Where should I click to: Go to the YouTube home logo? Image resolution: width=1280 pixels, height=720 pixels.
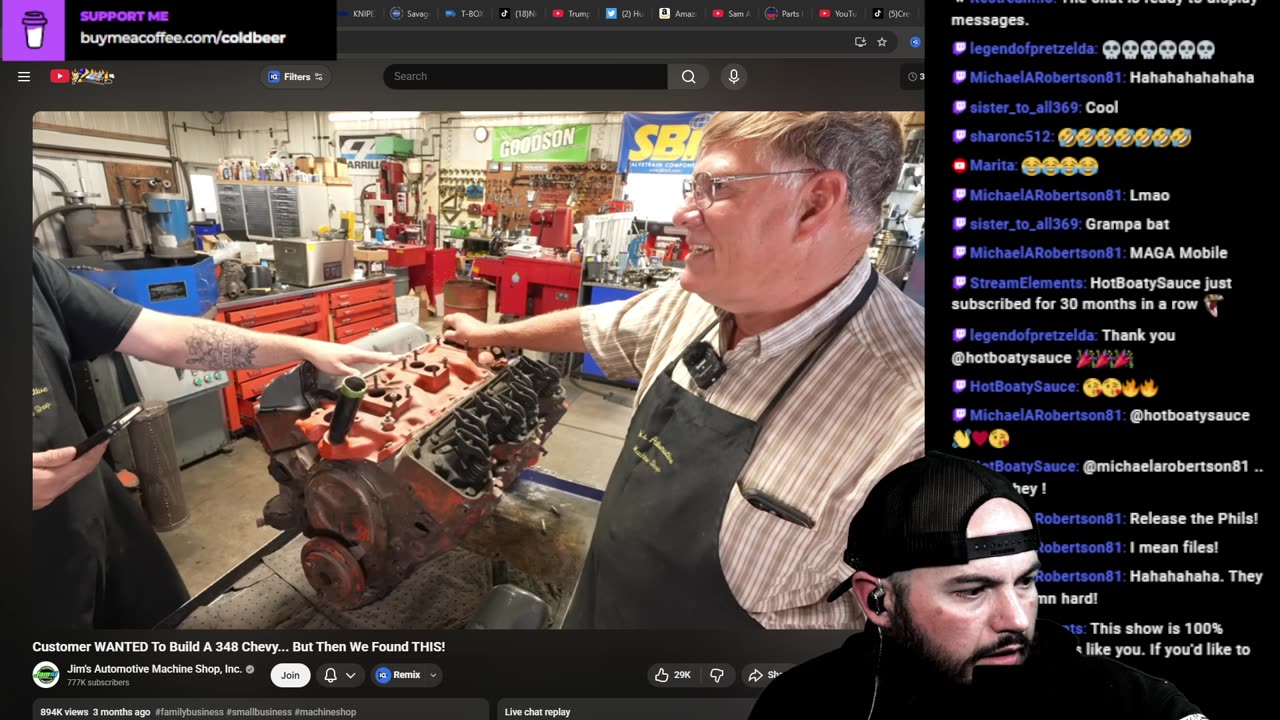(x=82, y=76)
